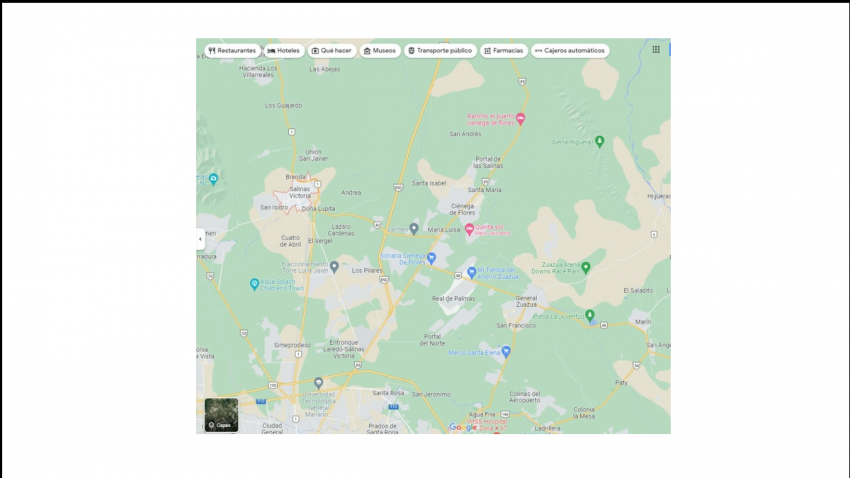
Task: Open the Google apps grid icon
Action: pyautogui.click(x=656, y=49)
